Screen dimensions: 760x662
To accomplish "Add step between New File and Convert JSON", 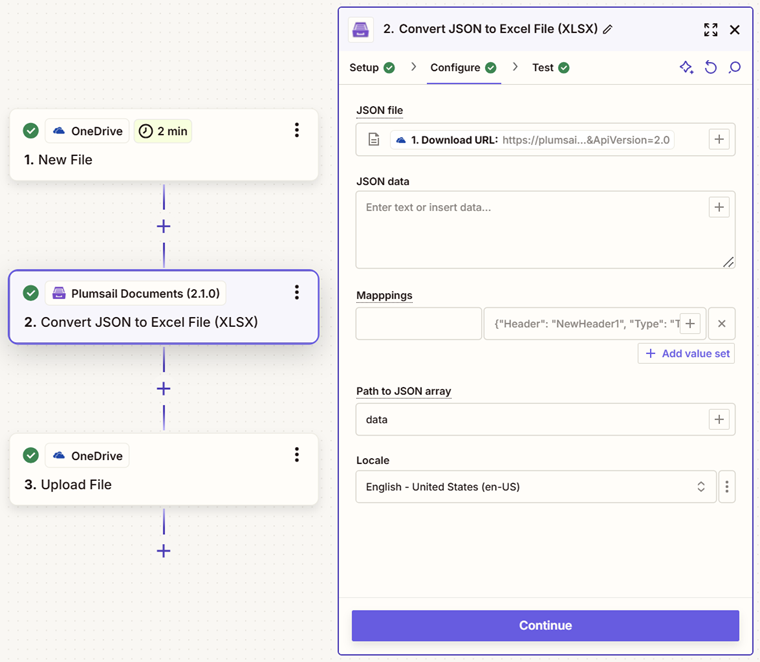I will (x=164, y=226).
